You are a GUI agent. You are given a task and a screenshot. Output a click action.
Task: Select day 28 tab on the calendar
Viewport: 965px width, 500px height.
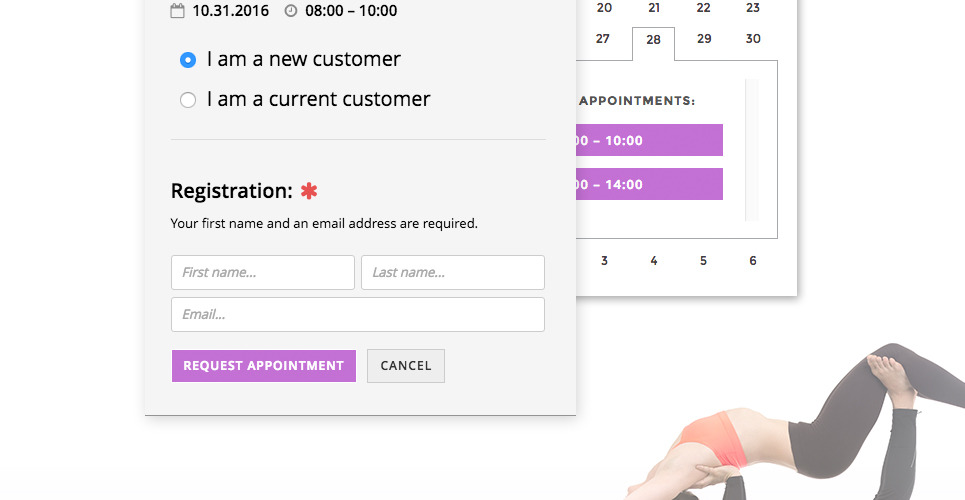tap(654, 40)
